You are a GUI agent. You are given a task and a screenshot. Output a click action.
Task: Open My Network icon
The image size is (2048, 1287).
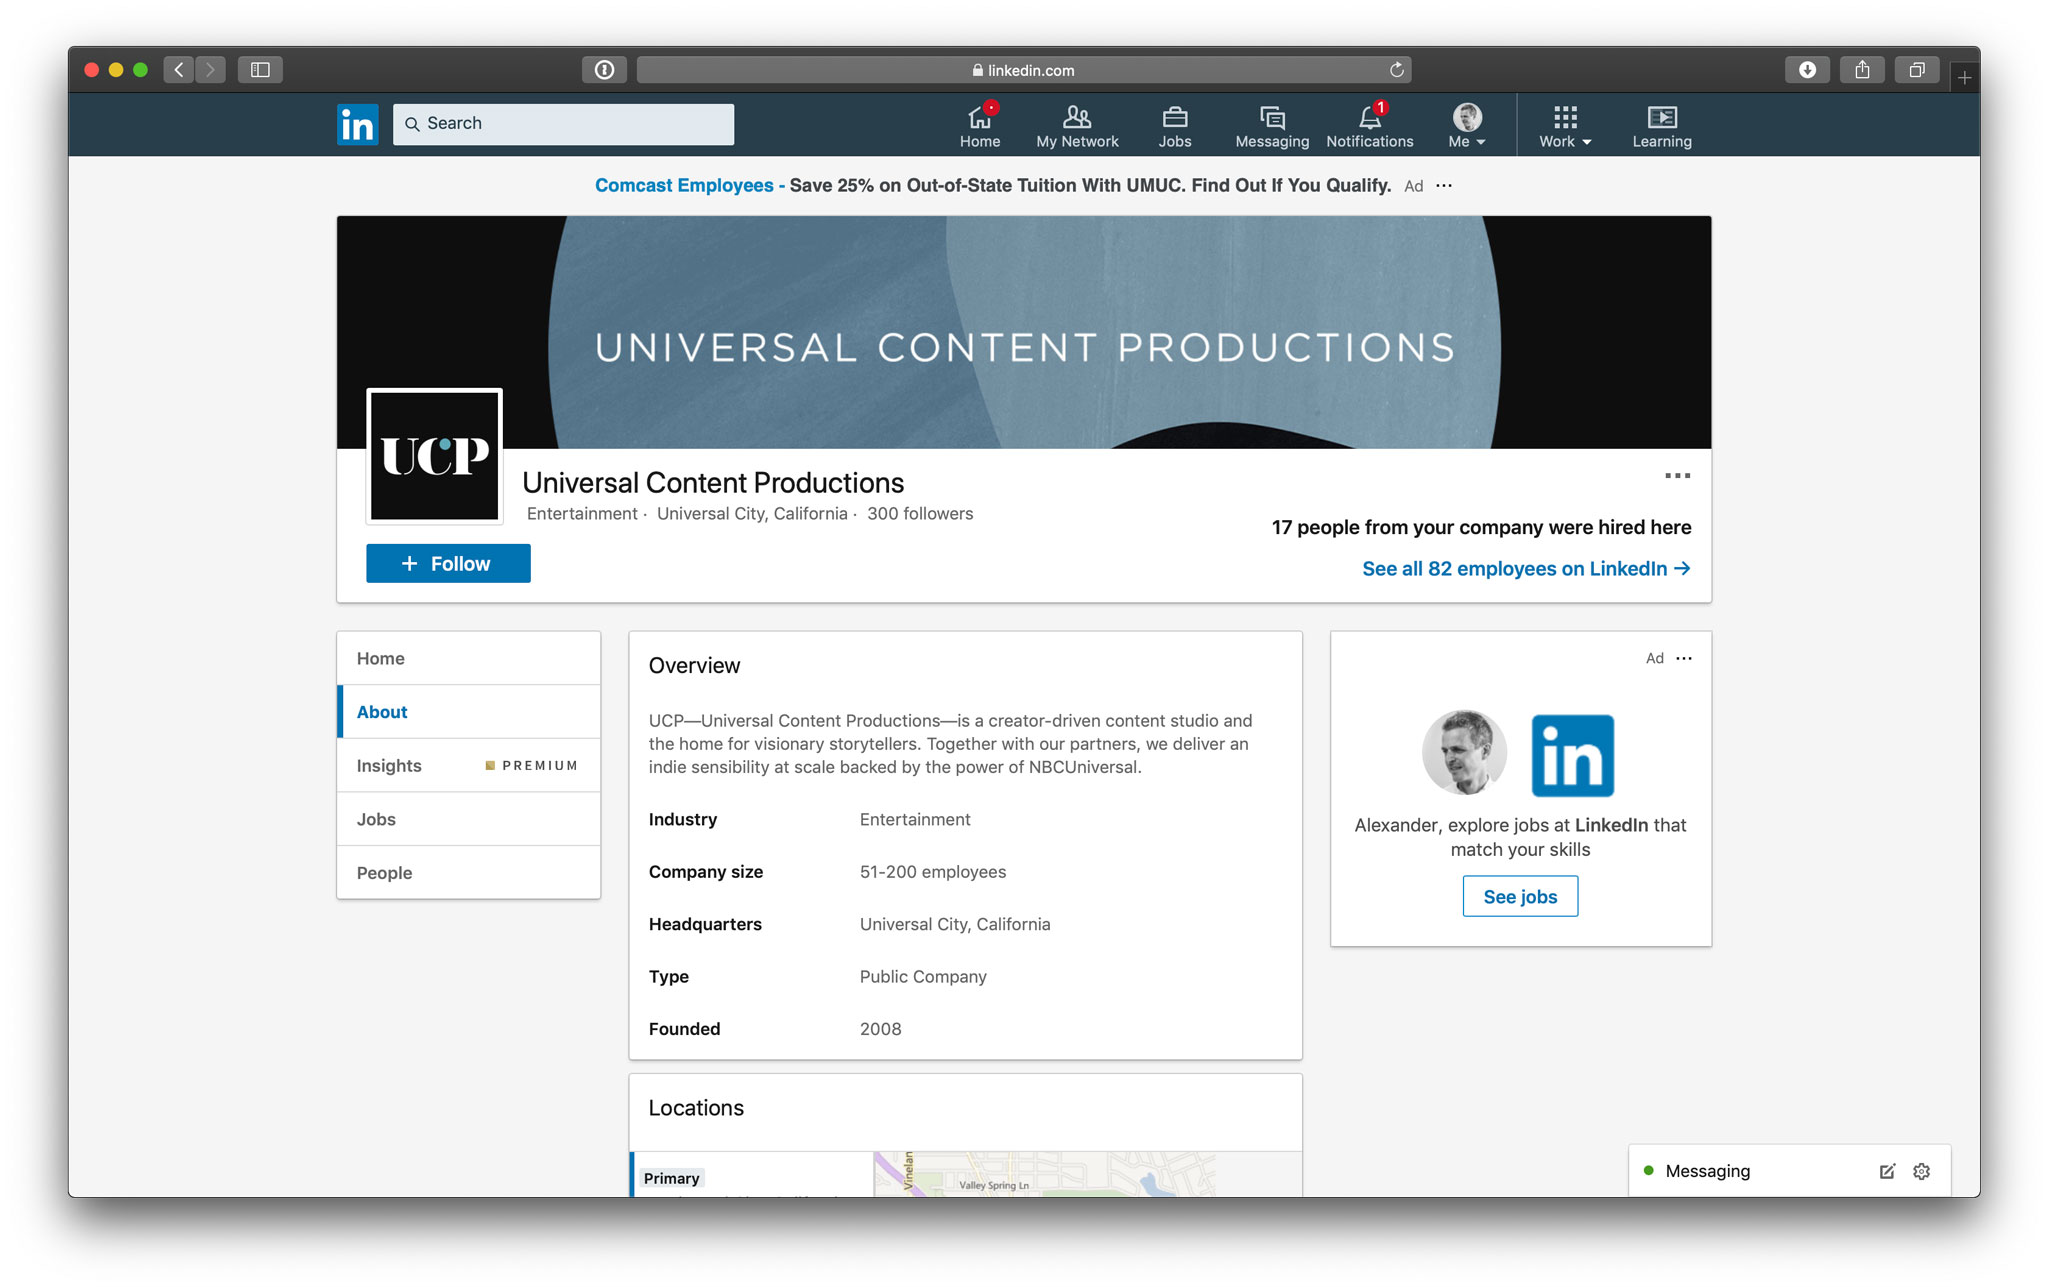point(1076,126)
